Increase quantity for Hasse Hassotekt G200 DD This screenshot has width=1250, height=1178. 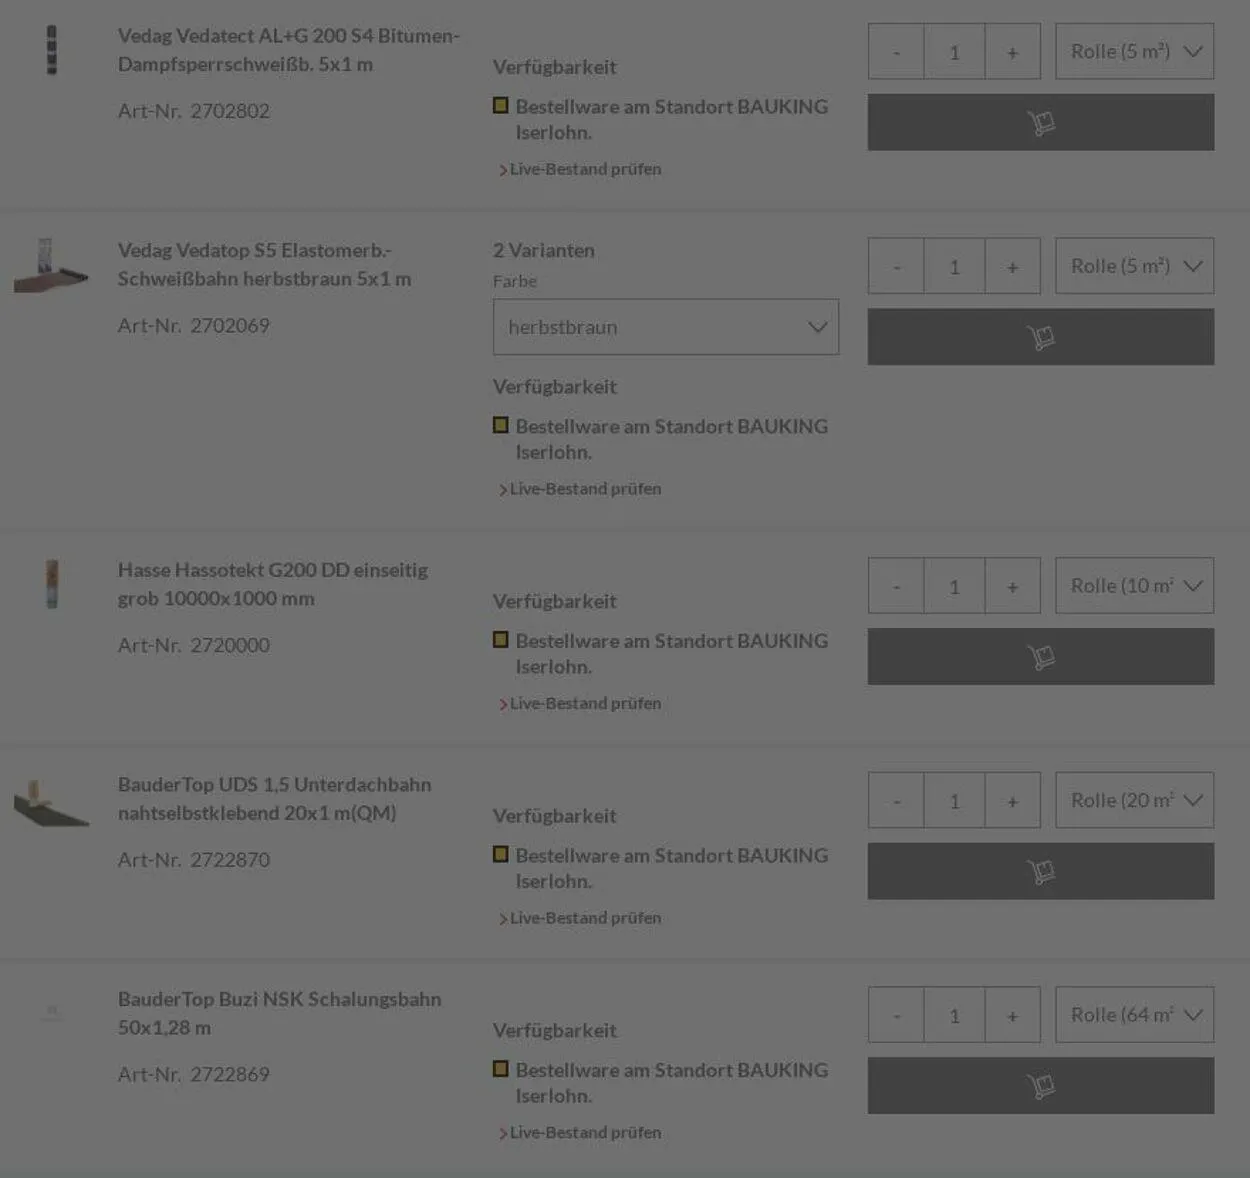tap(1012, 586)
